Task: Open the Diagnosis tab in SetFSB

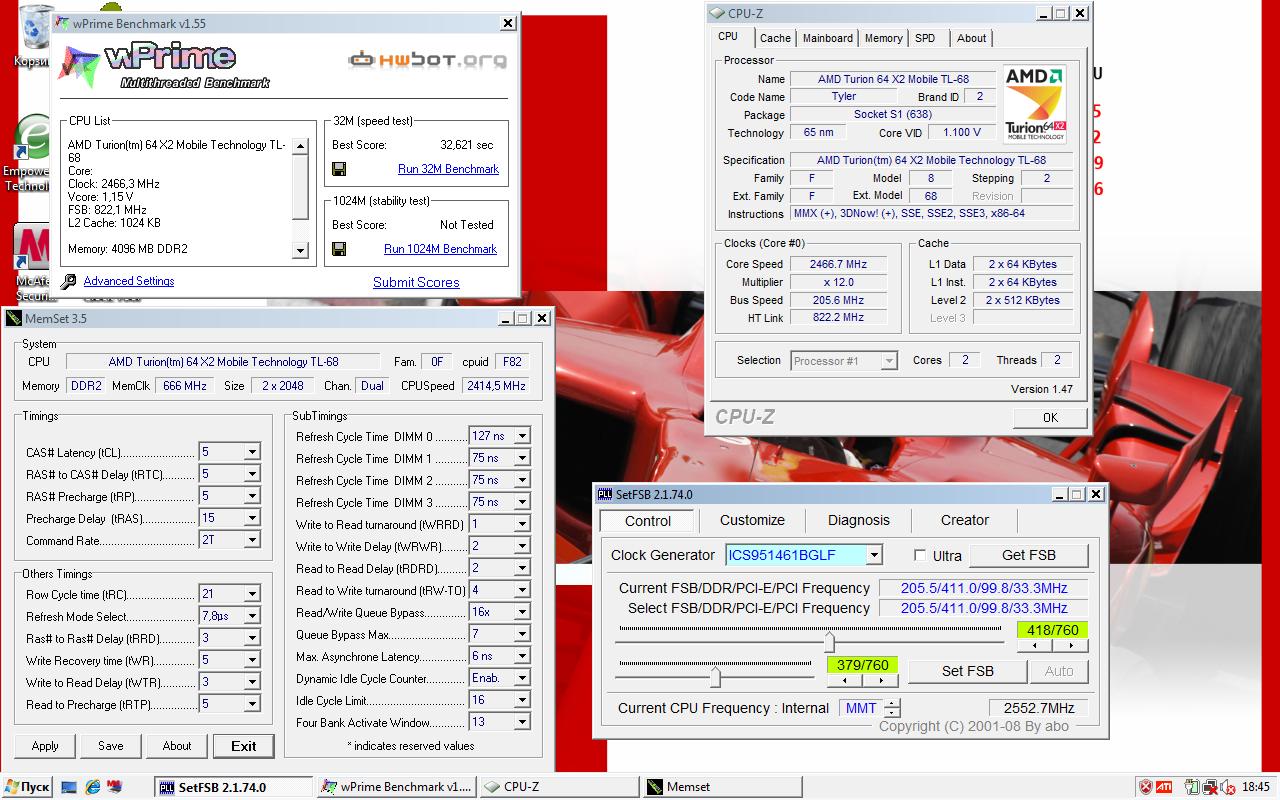Action: coord(858,520)
